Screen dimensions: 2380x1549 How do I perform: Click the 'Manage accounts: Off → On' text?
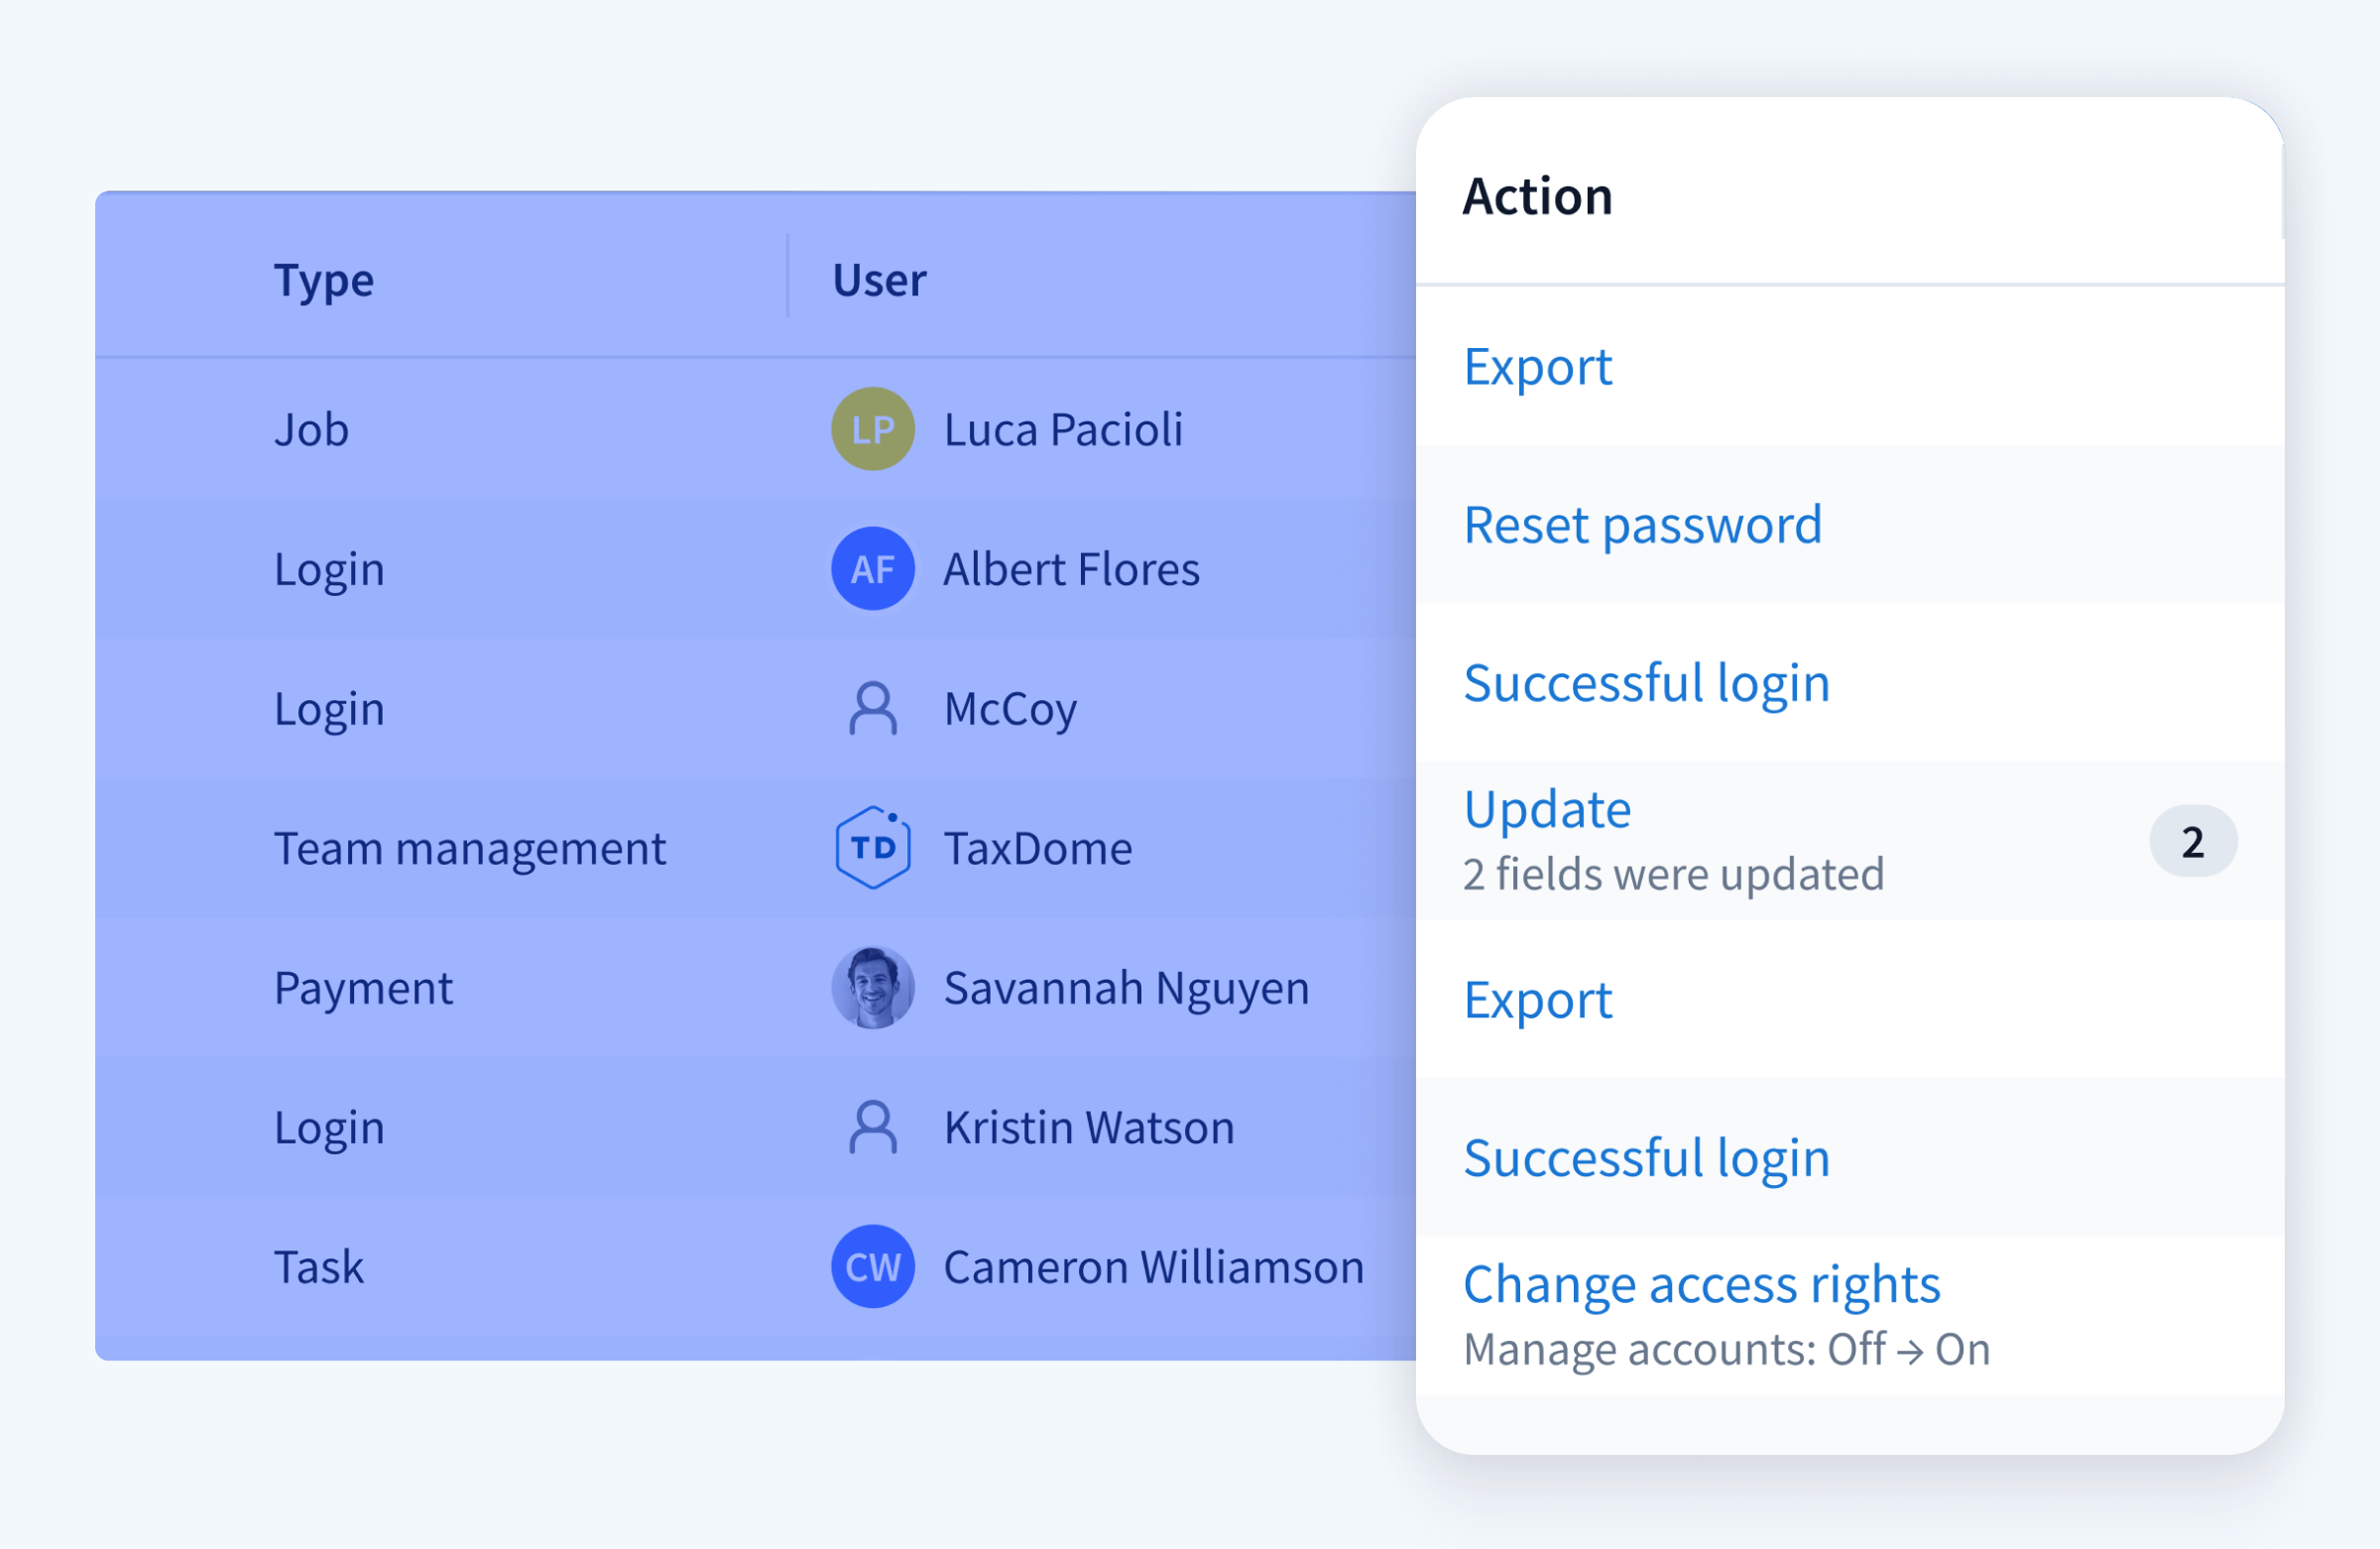tap(1727, 1350)
